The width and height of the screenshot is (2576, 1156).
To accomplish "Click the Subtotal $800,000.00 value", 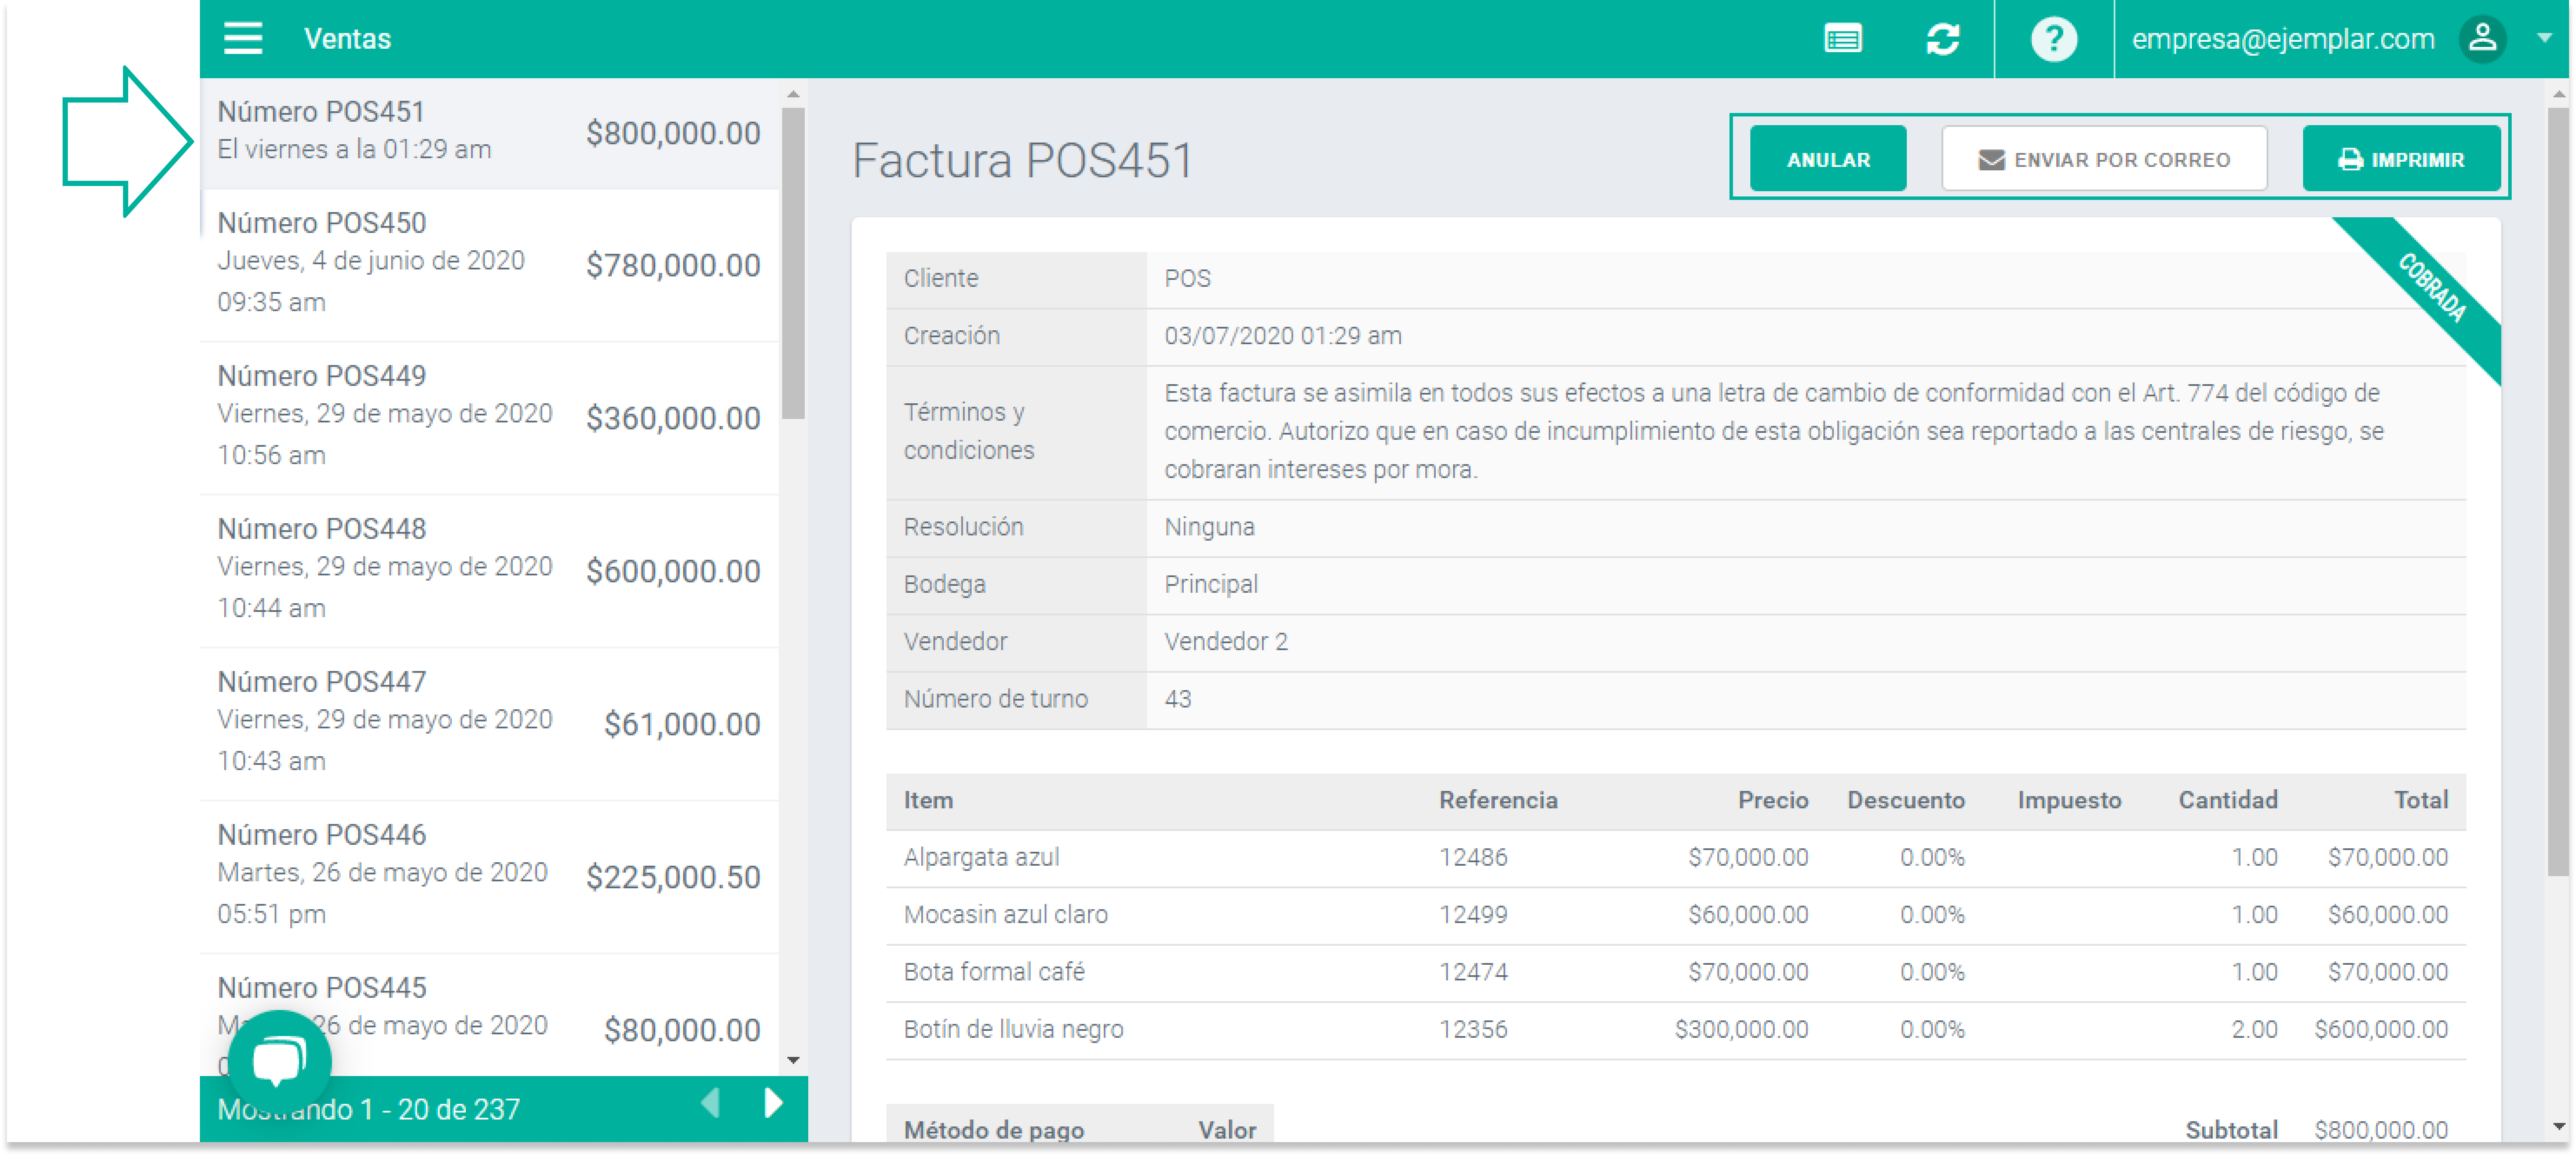I will coord(2381,1130).
